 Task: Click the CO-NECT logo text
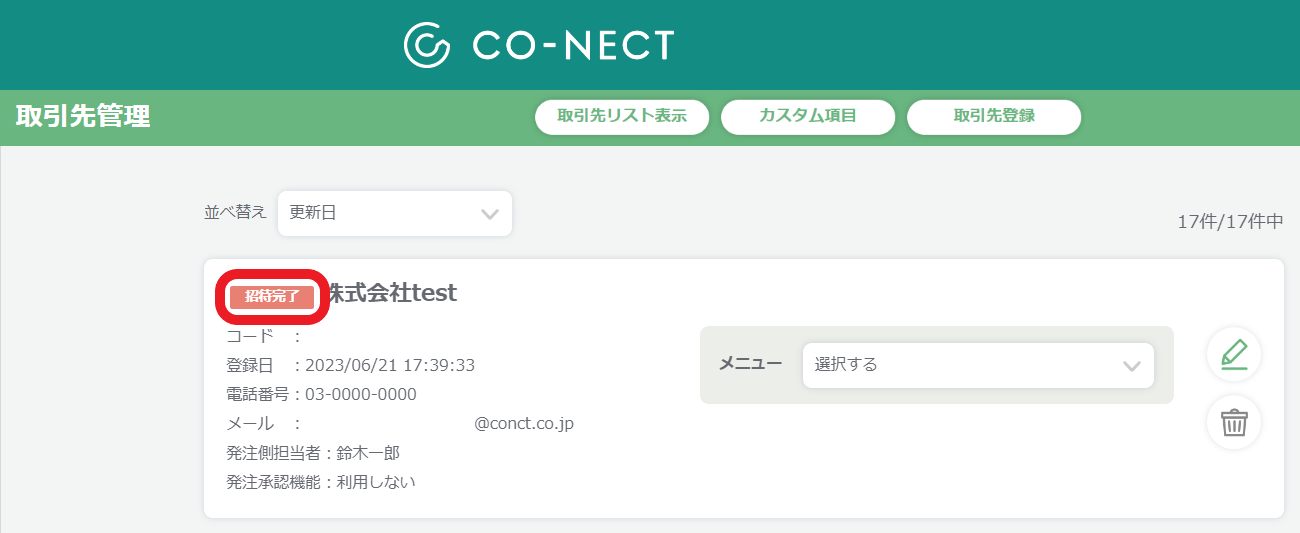point(573,45)
